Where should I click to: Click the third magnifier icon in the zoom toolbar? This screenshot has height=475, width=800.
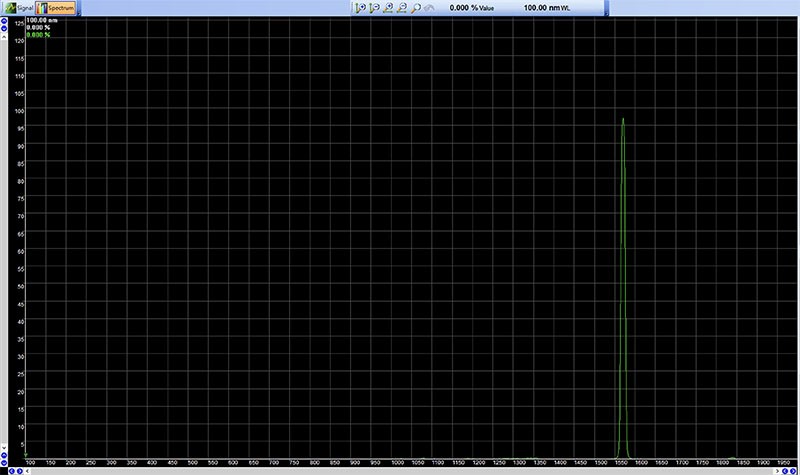pyautogui.click(x=388, y=7)
